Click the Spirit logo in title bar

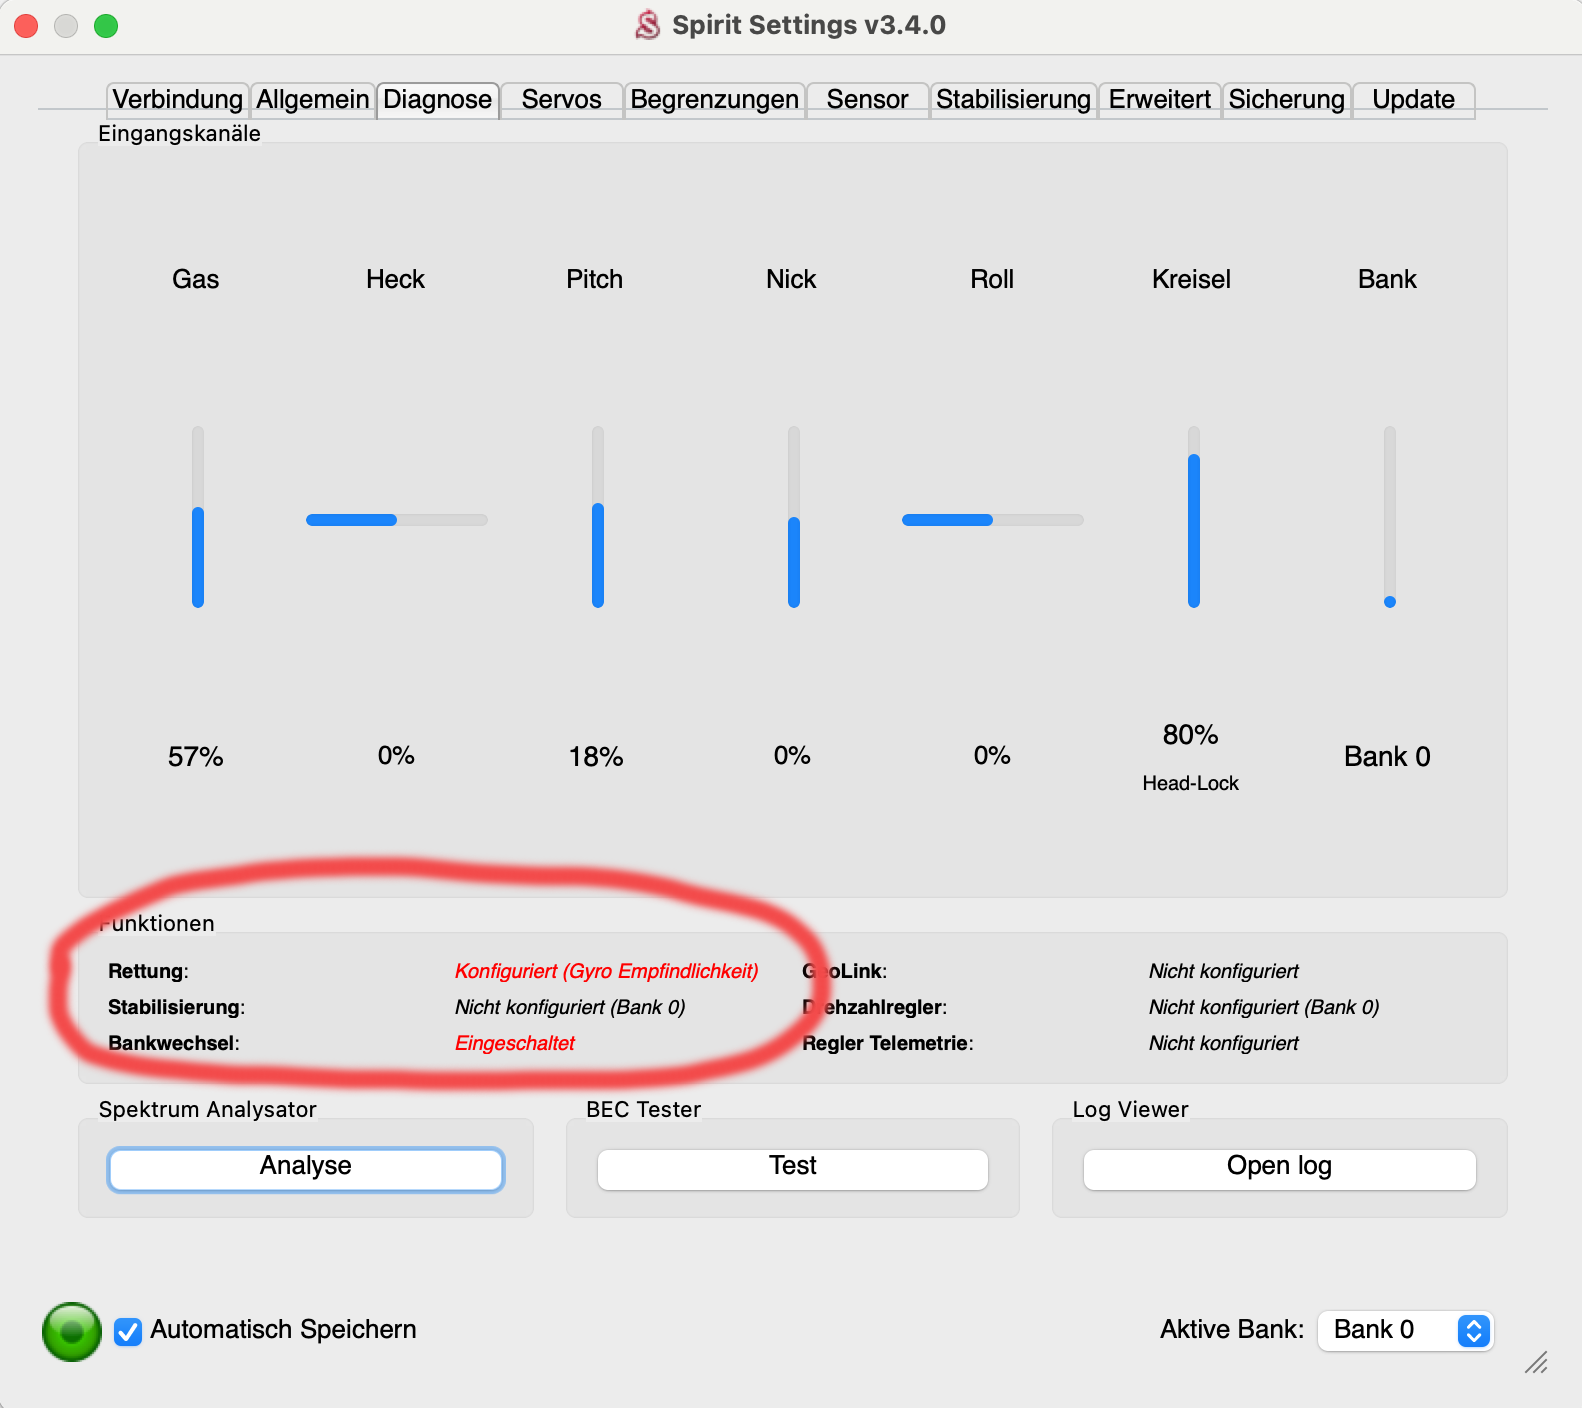[648, 25]
